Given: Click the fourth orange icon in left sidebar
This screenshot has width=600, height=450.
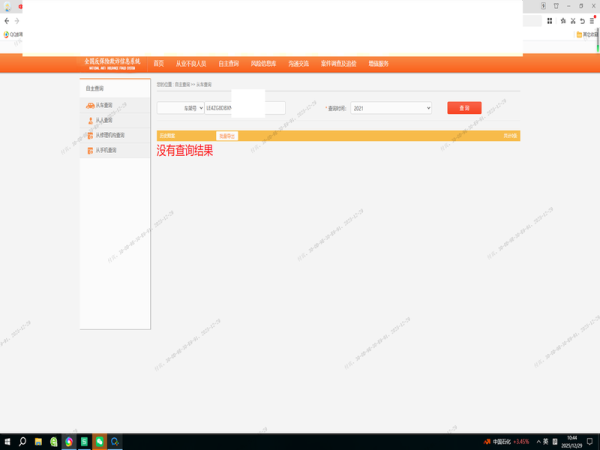Looking at the screenshot, I should point(90,150).
